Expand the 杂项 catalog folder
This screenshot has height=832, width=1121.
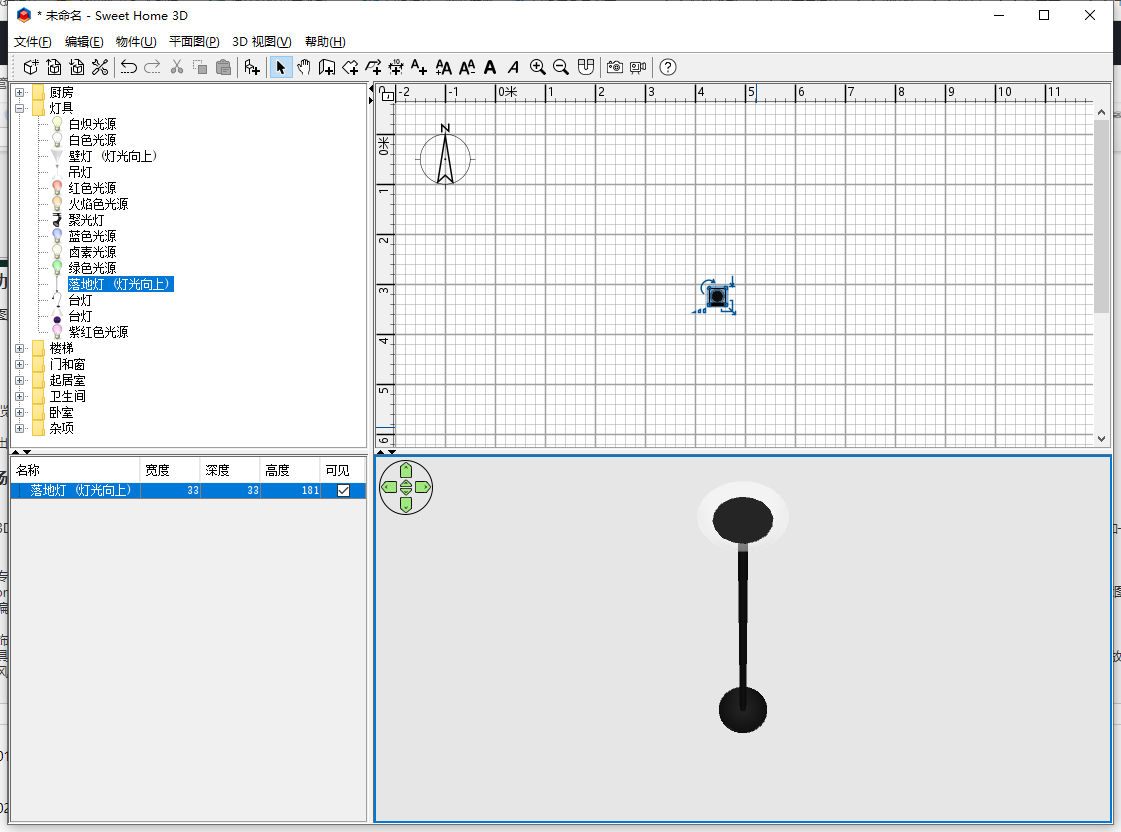click(x=19, y=429)
